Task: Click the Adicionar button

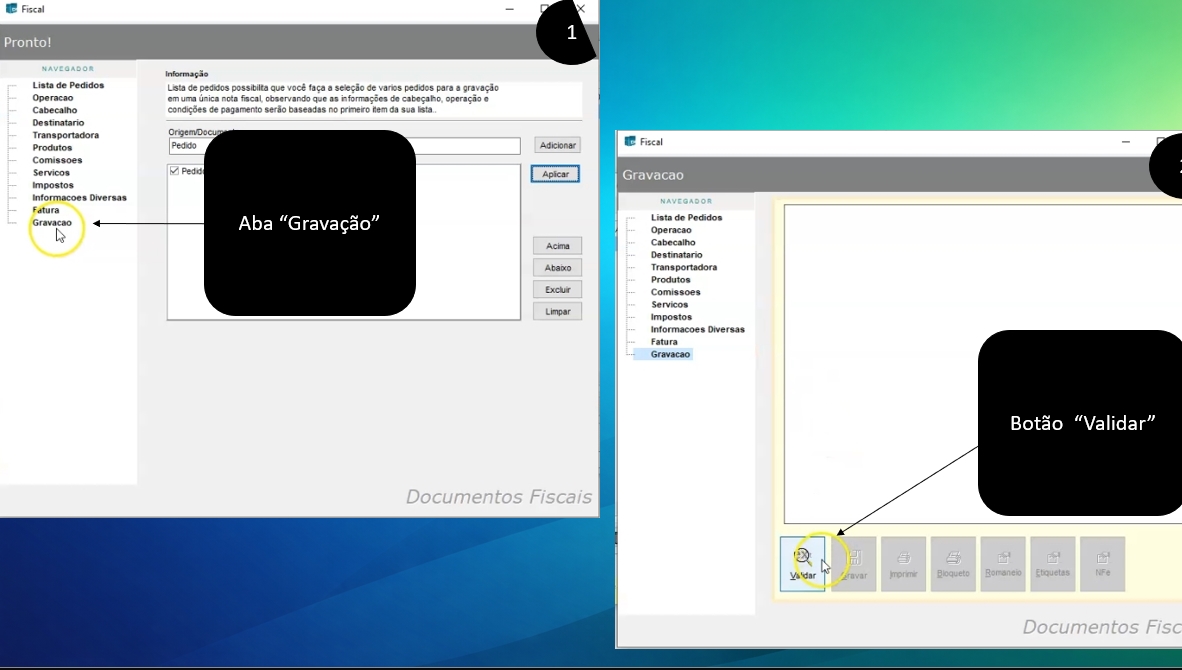Action: [557, 146]
